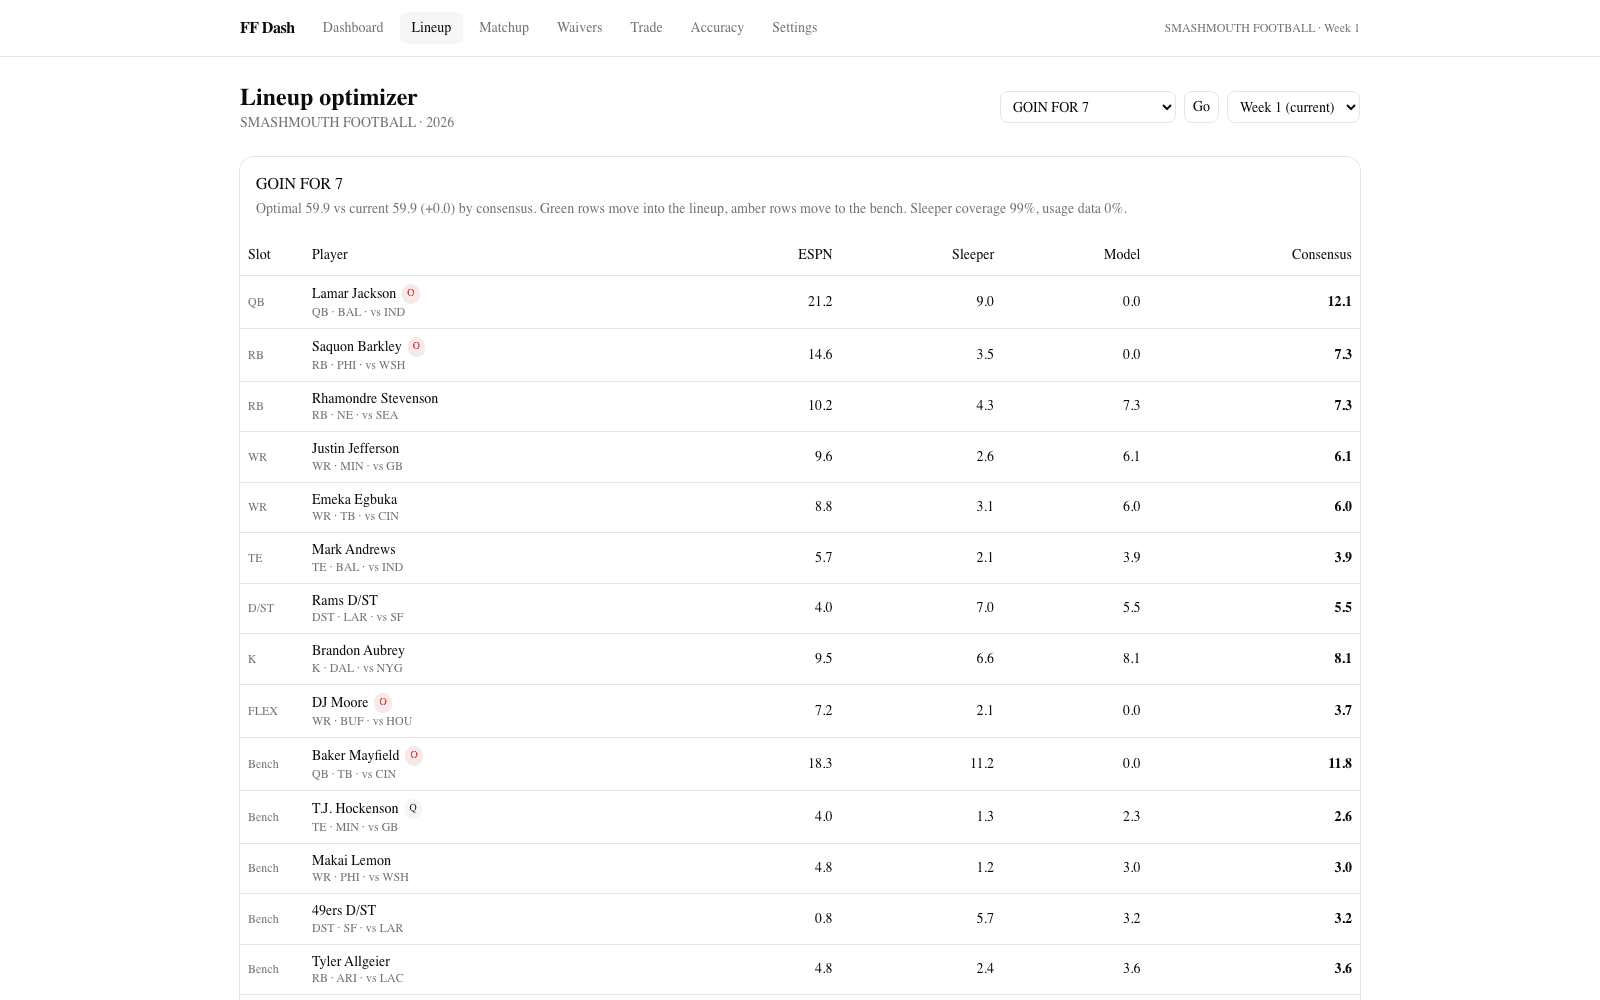Click the ESPN column header
The height and width of the screenshot is (1000, 1600).
pyautogui.click(x=815, y=255)
